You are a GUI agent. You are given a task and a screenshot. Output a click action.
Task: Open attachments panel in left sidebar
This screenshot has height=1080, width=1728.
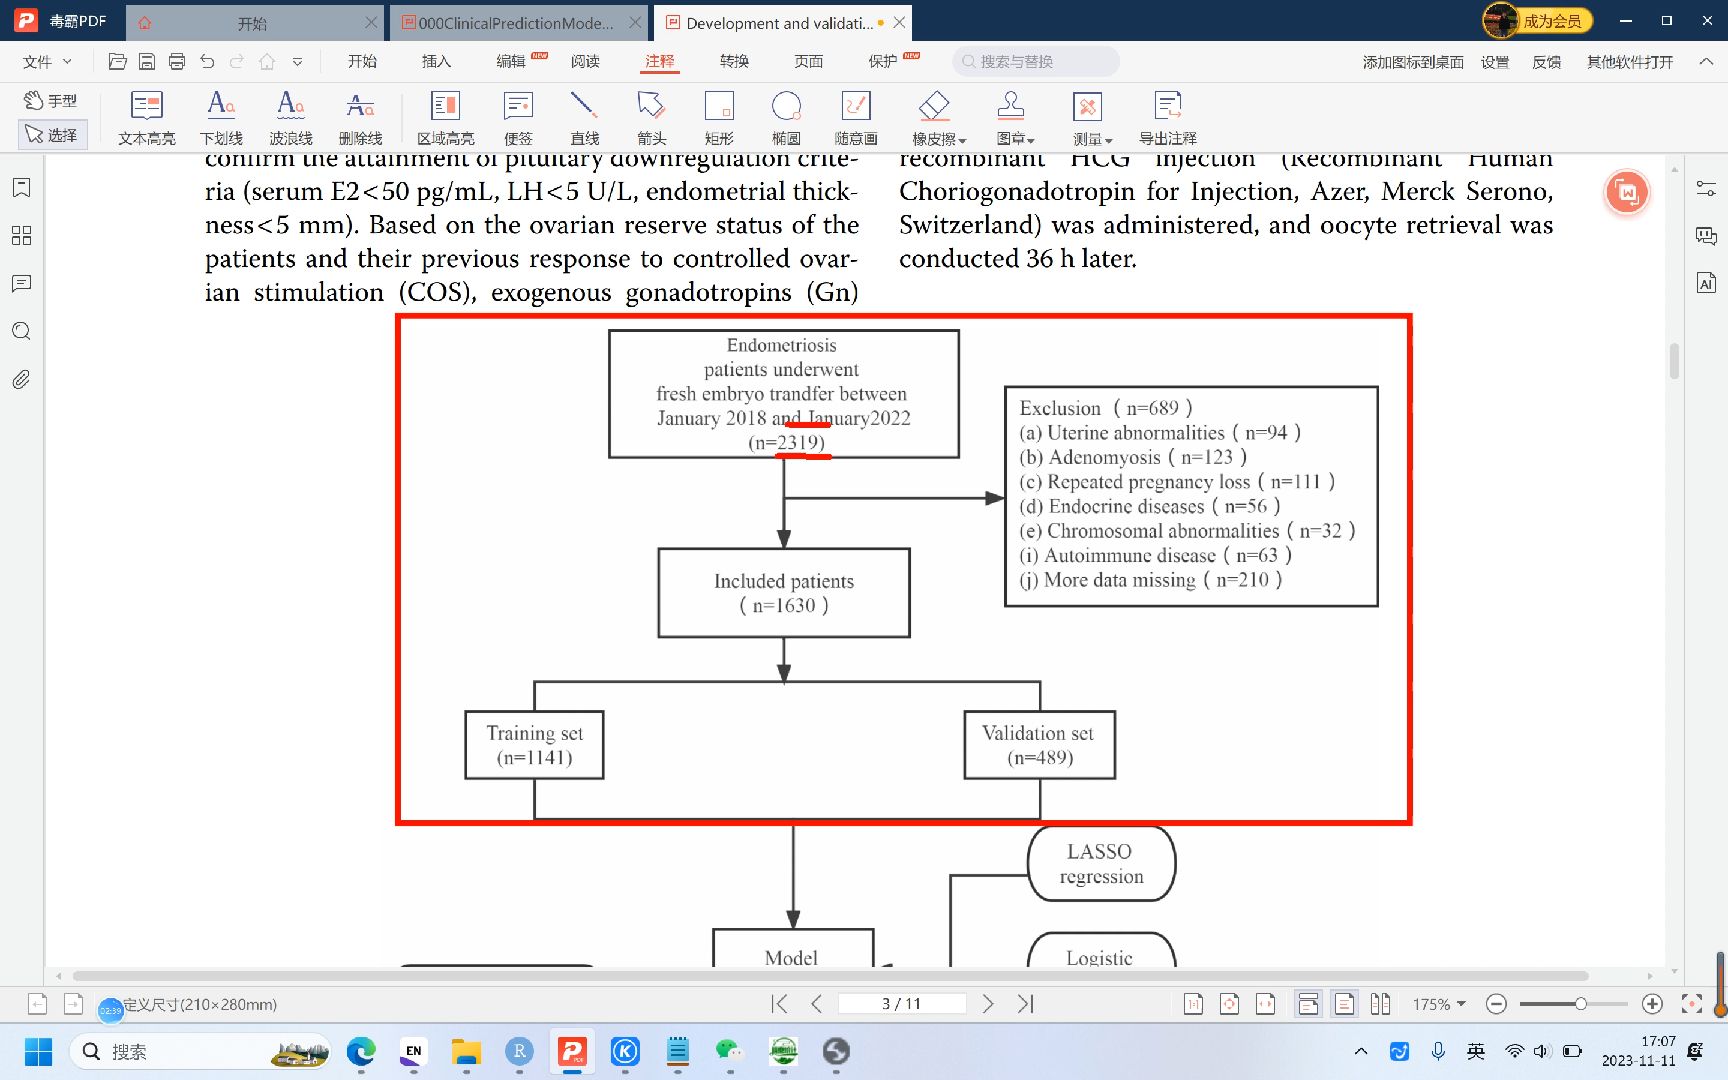coord(21,379)
